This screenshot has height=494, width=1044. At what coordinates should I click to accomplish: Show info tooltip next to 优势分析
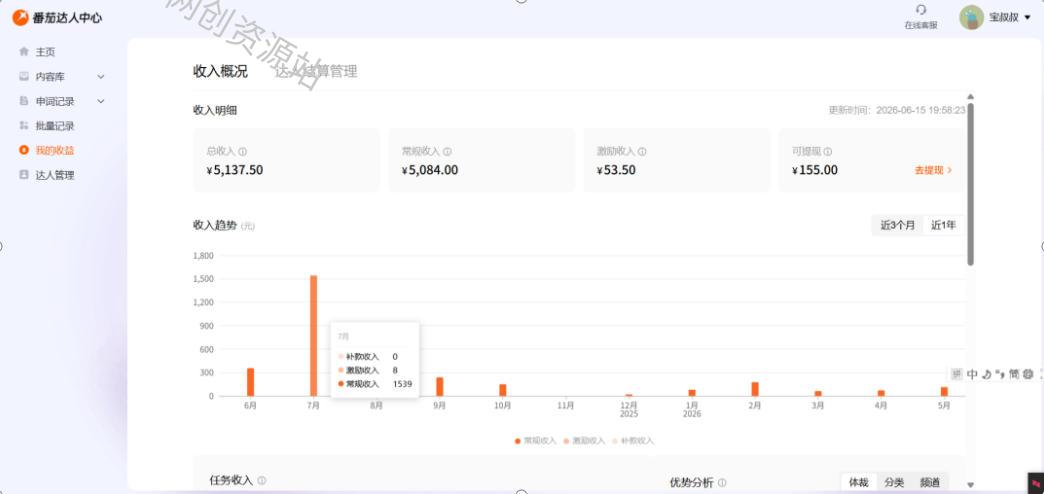coord(722,483)
